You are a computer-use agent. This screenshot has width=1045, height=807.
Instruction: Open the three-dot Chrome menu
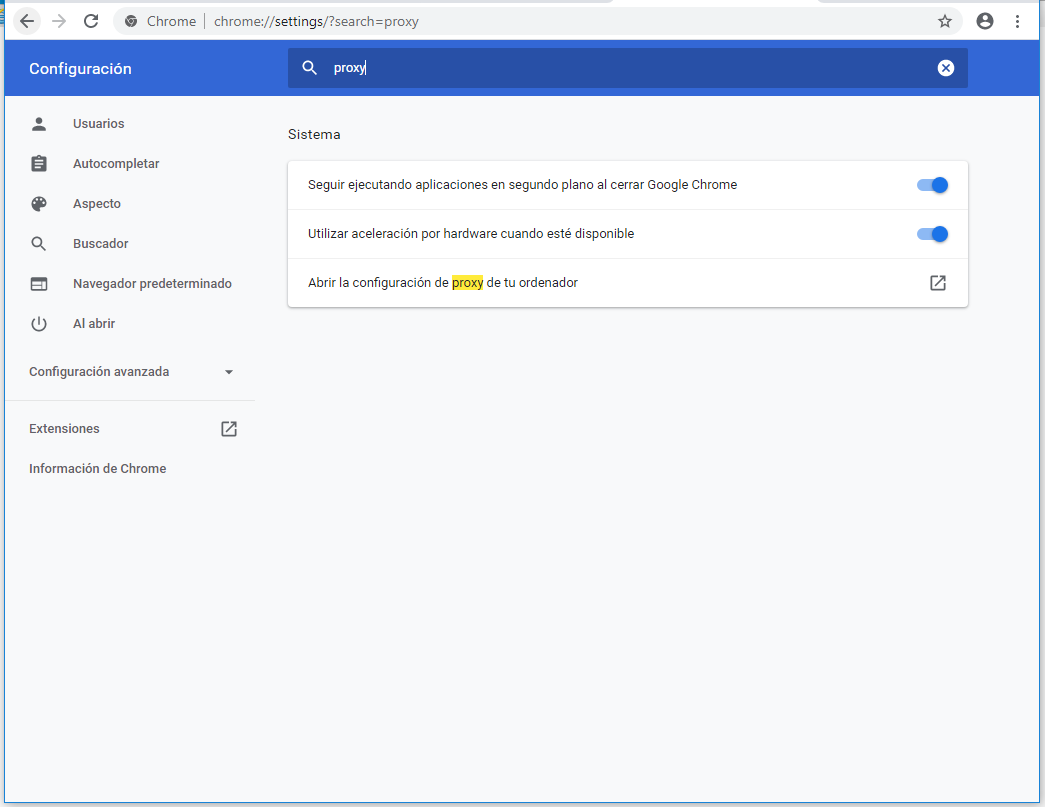pos(1018,21)
